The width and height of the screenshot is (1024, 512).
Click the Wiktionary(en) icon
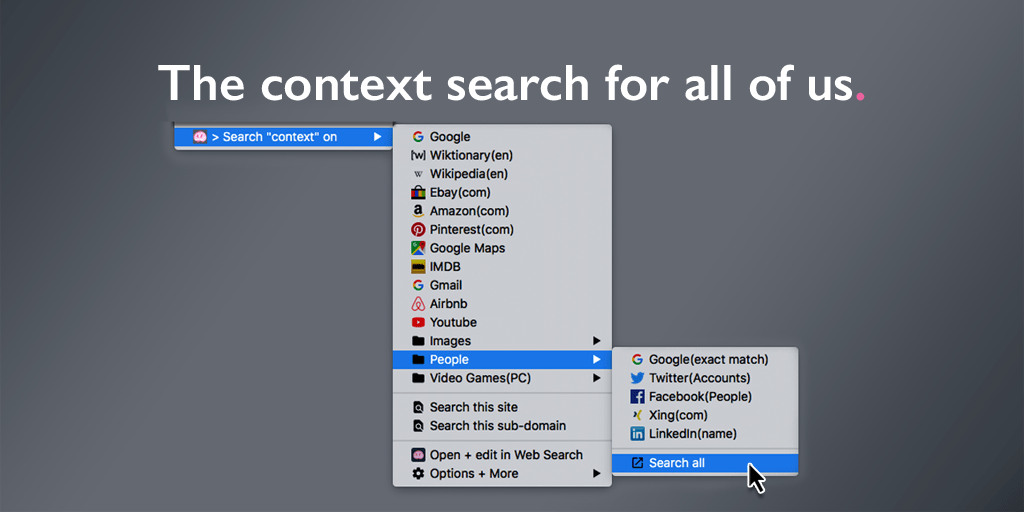pos(418,155)
